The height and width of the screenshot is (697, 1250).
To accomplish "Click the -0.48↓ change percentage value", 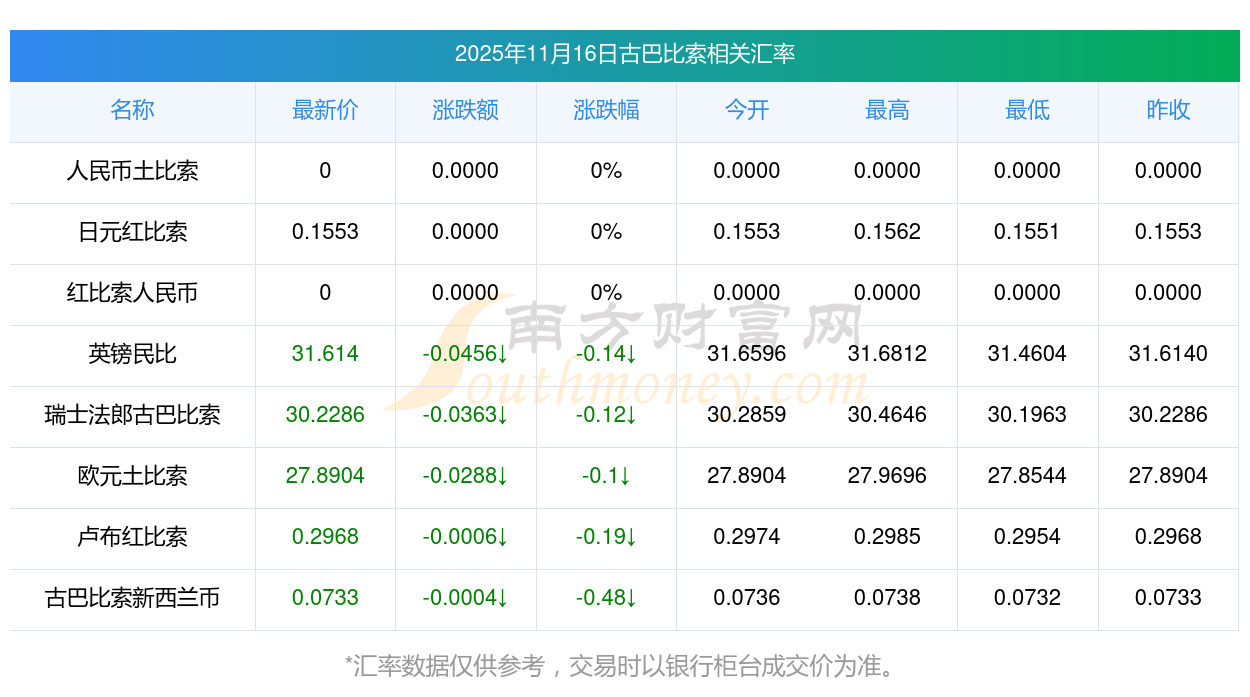I will [x=606, y=598].
